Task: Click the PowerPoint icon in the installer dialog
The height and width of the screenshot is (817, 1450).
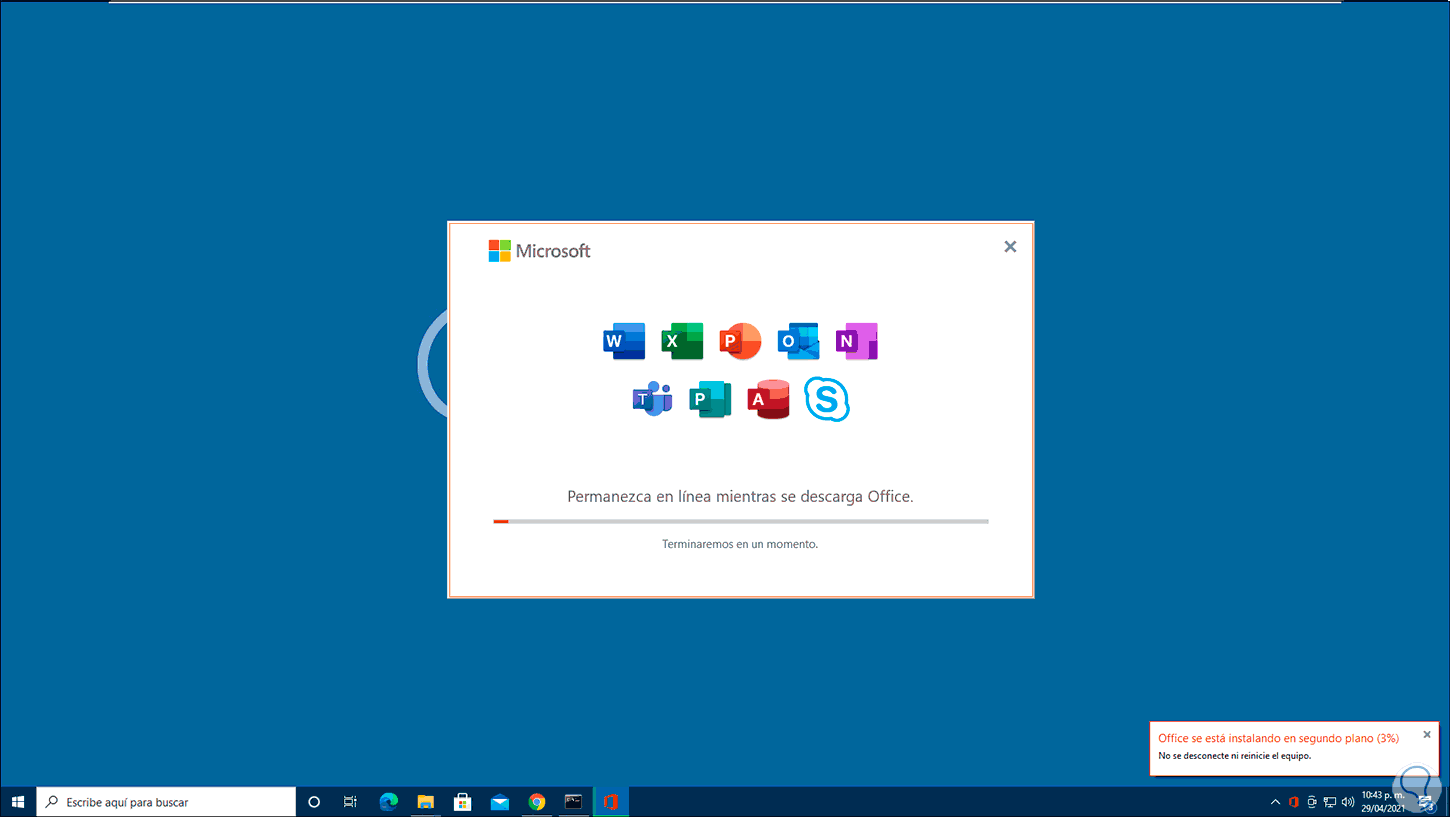Action: (740, 341)
